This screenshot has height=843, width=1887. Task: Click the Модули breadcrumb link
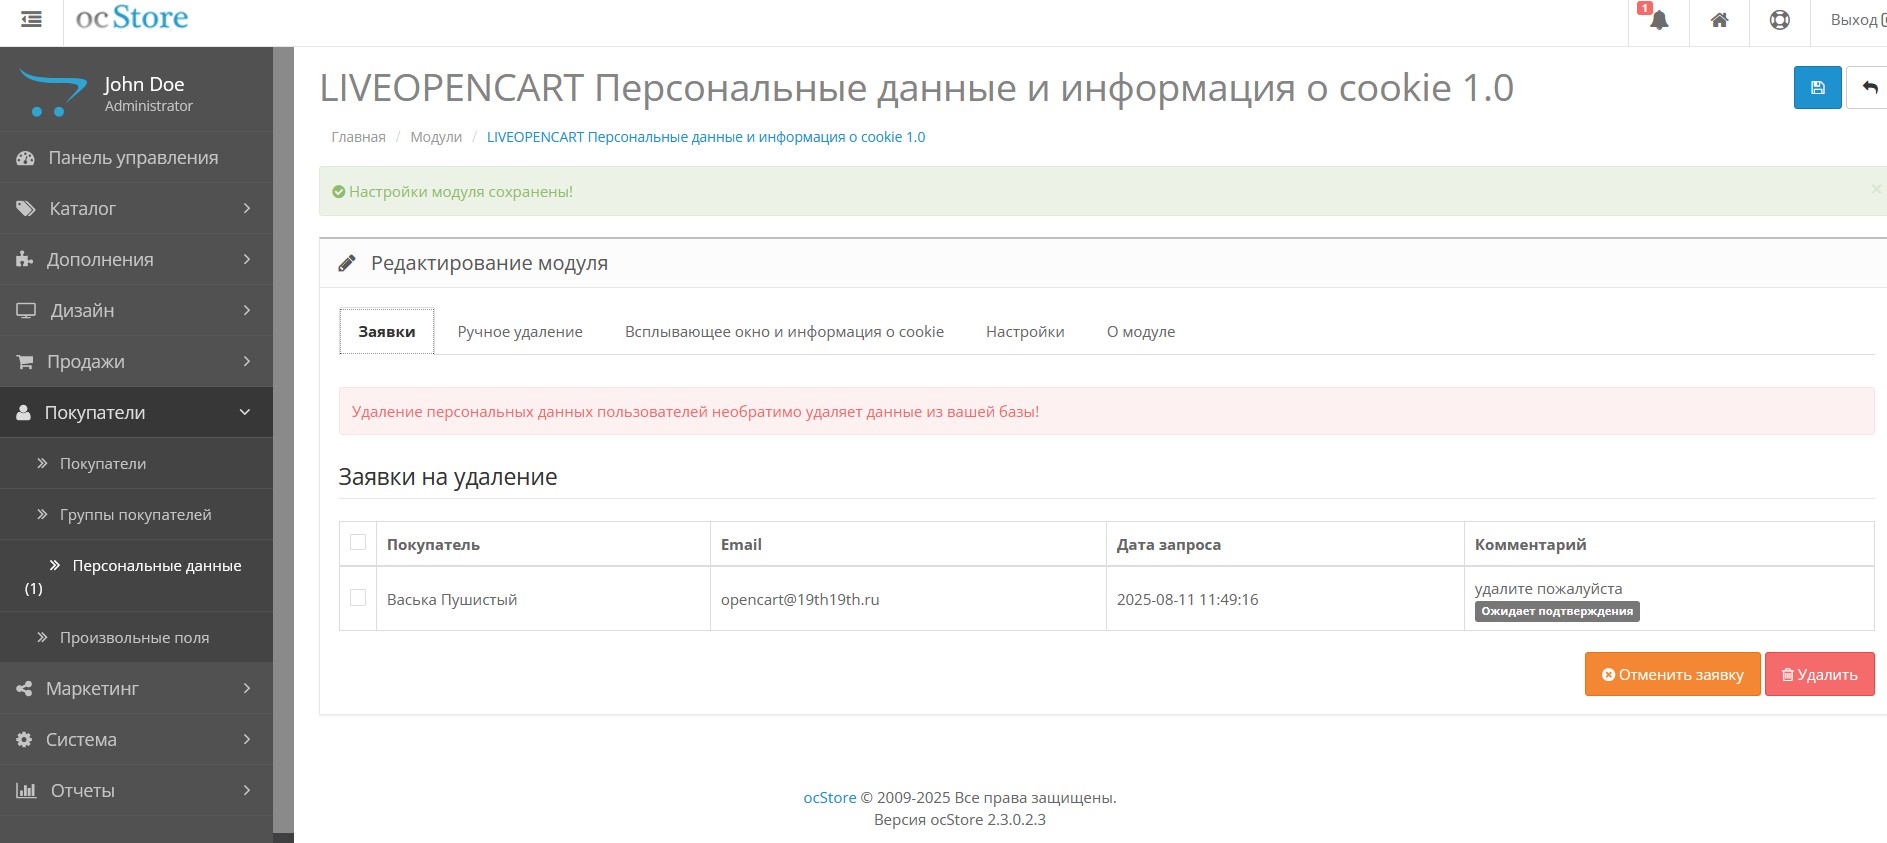(x=436, y=137)
